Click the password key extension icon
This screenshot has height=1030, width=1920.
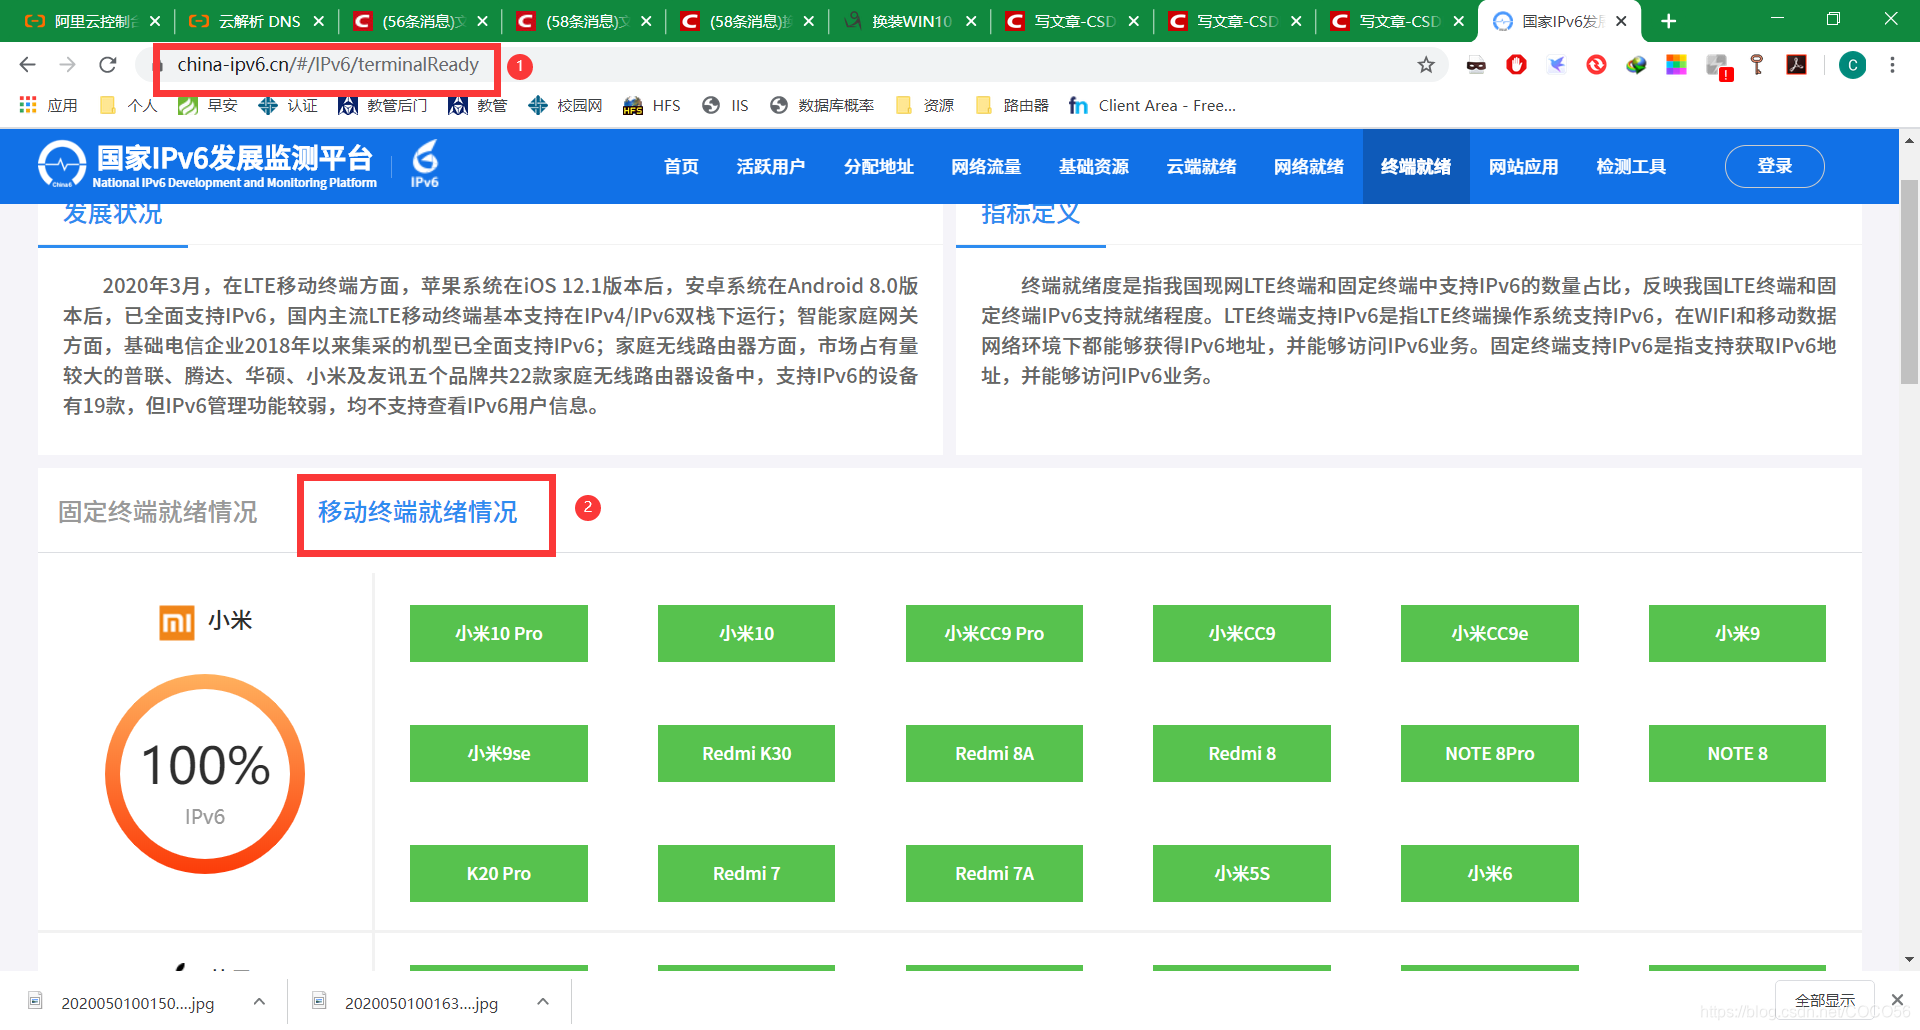pyautogui.click(x=1758, y=65)
